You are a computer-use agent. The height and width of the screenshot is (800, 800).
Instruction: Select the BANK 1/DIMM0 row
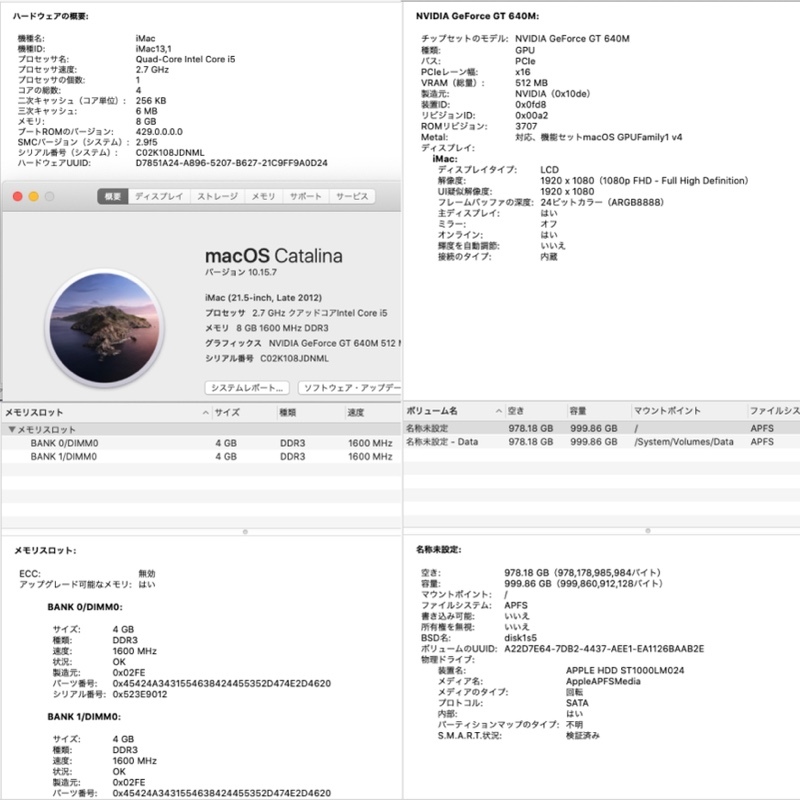pos(202,457)
